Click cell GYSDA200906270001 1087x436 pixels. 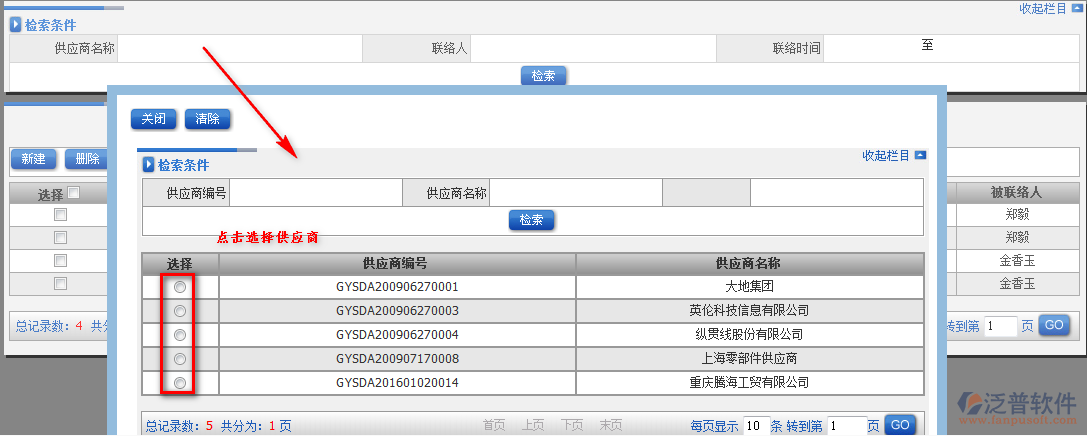(x=397, y=287)
